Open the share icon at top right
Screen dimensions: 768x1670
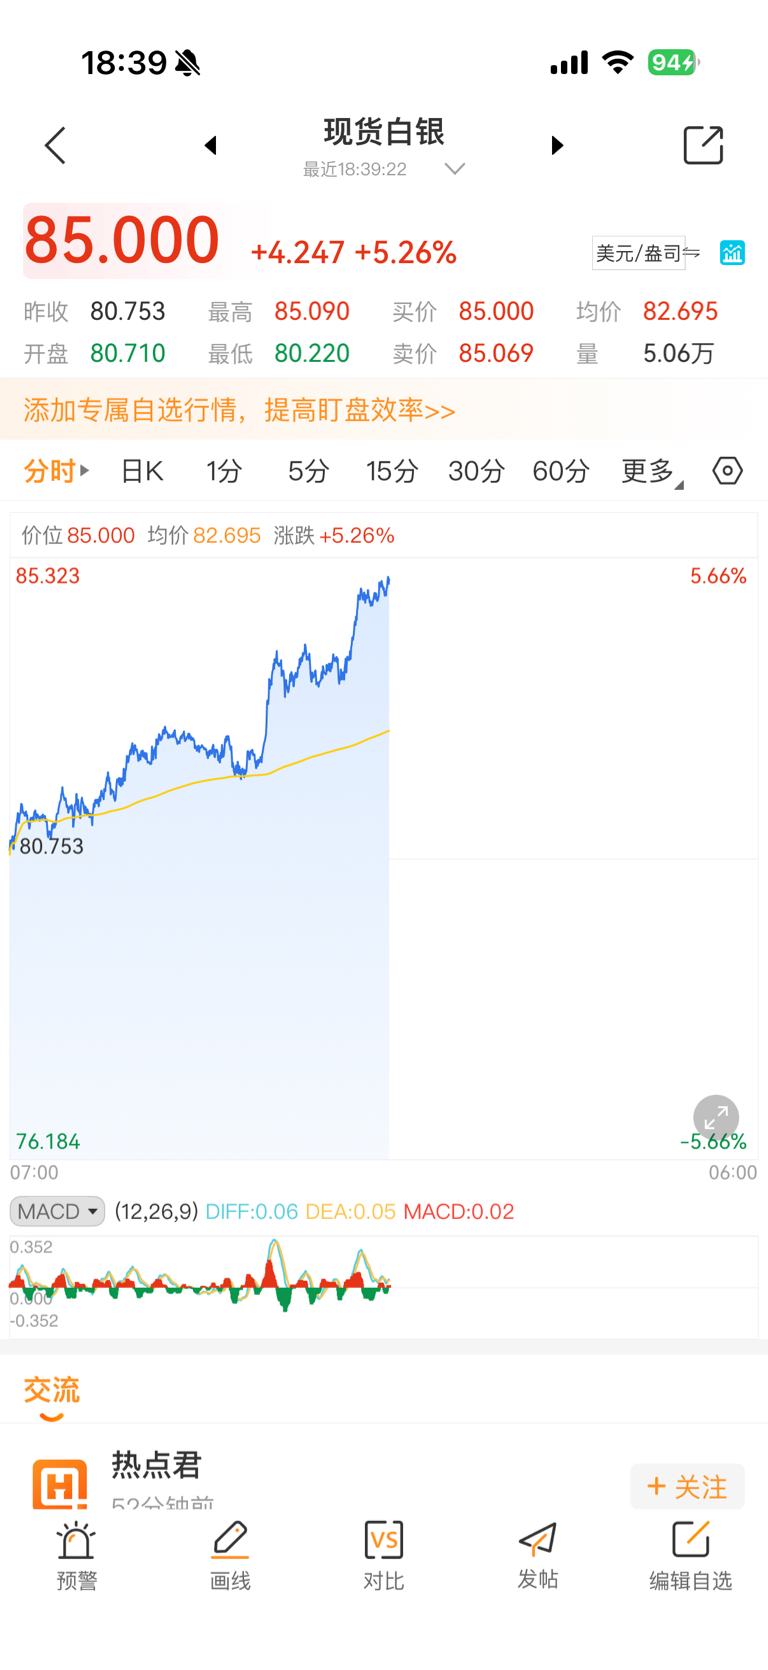pyautogui.click(x=703, y=146)
